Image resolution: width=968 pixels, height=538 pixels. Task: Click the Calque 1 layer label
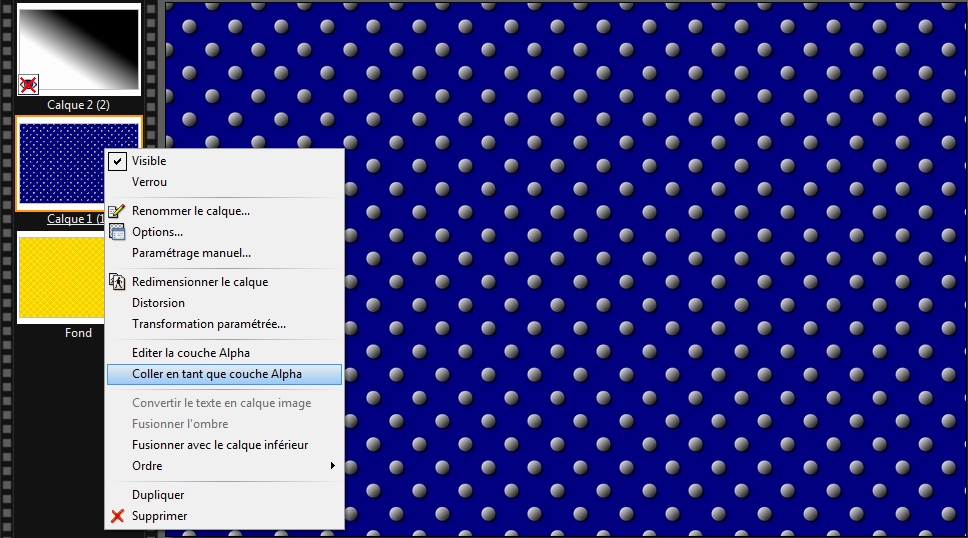tap(75, 219)
